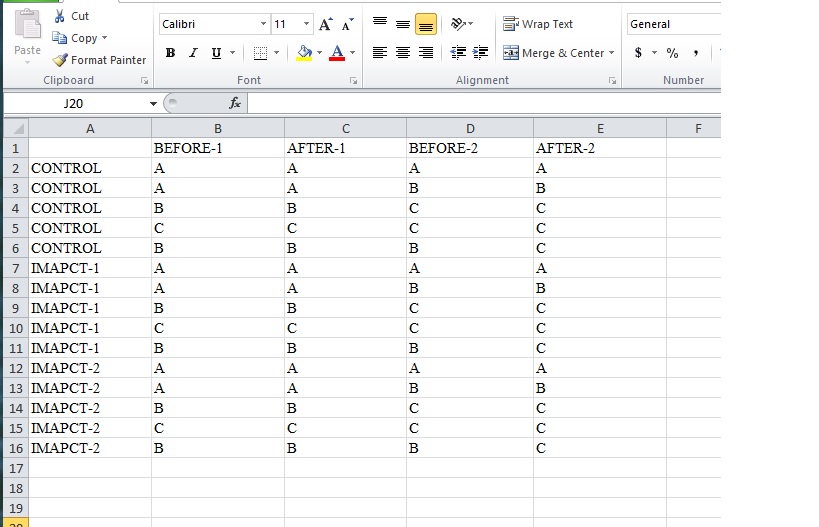
Task: Expand the Font Color palette arrow
Action: tap(353, 53)
